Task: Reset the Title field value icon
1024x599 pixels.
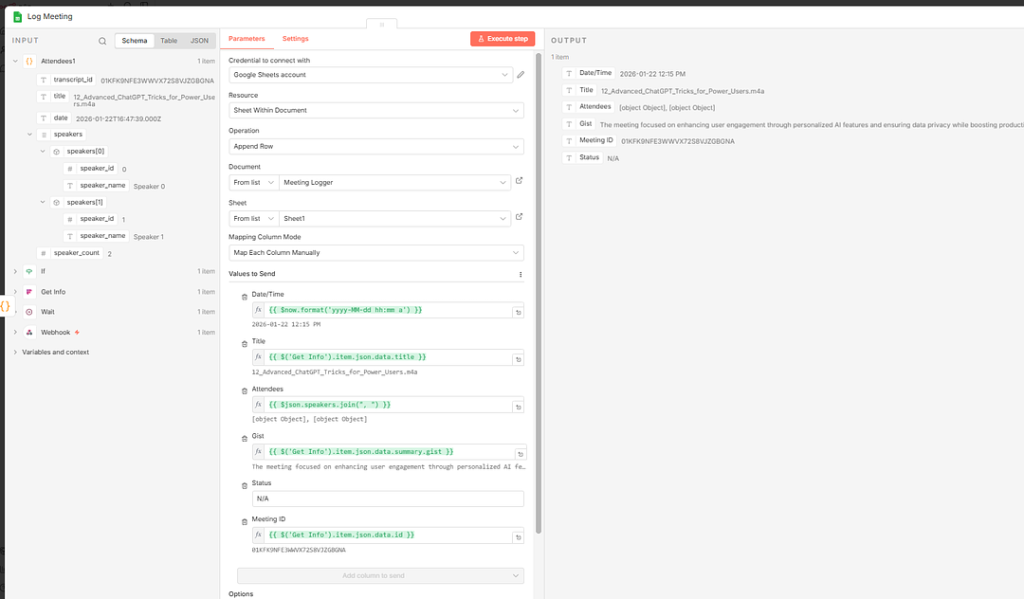Action: (519, 359)
